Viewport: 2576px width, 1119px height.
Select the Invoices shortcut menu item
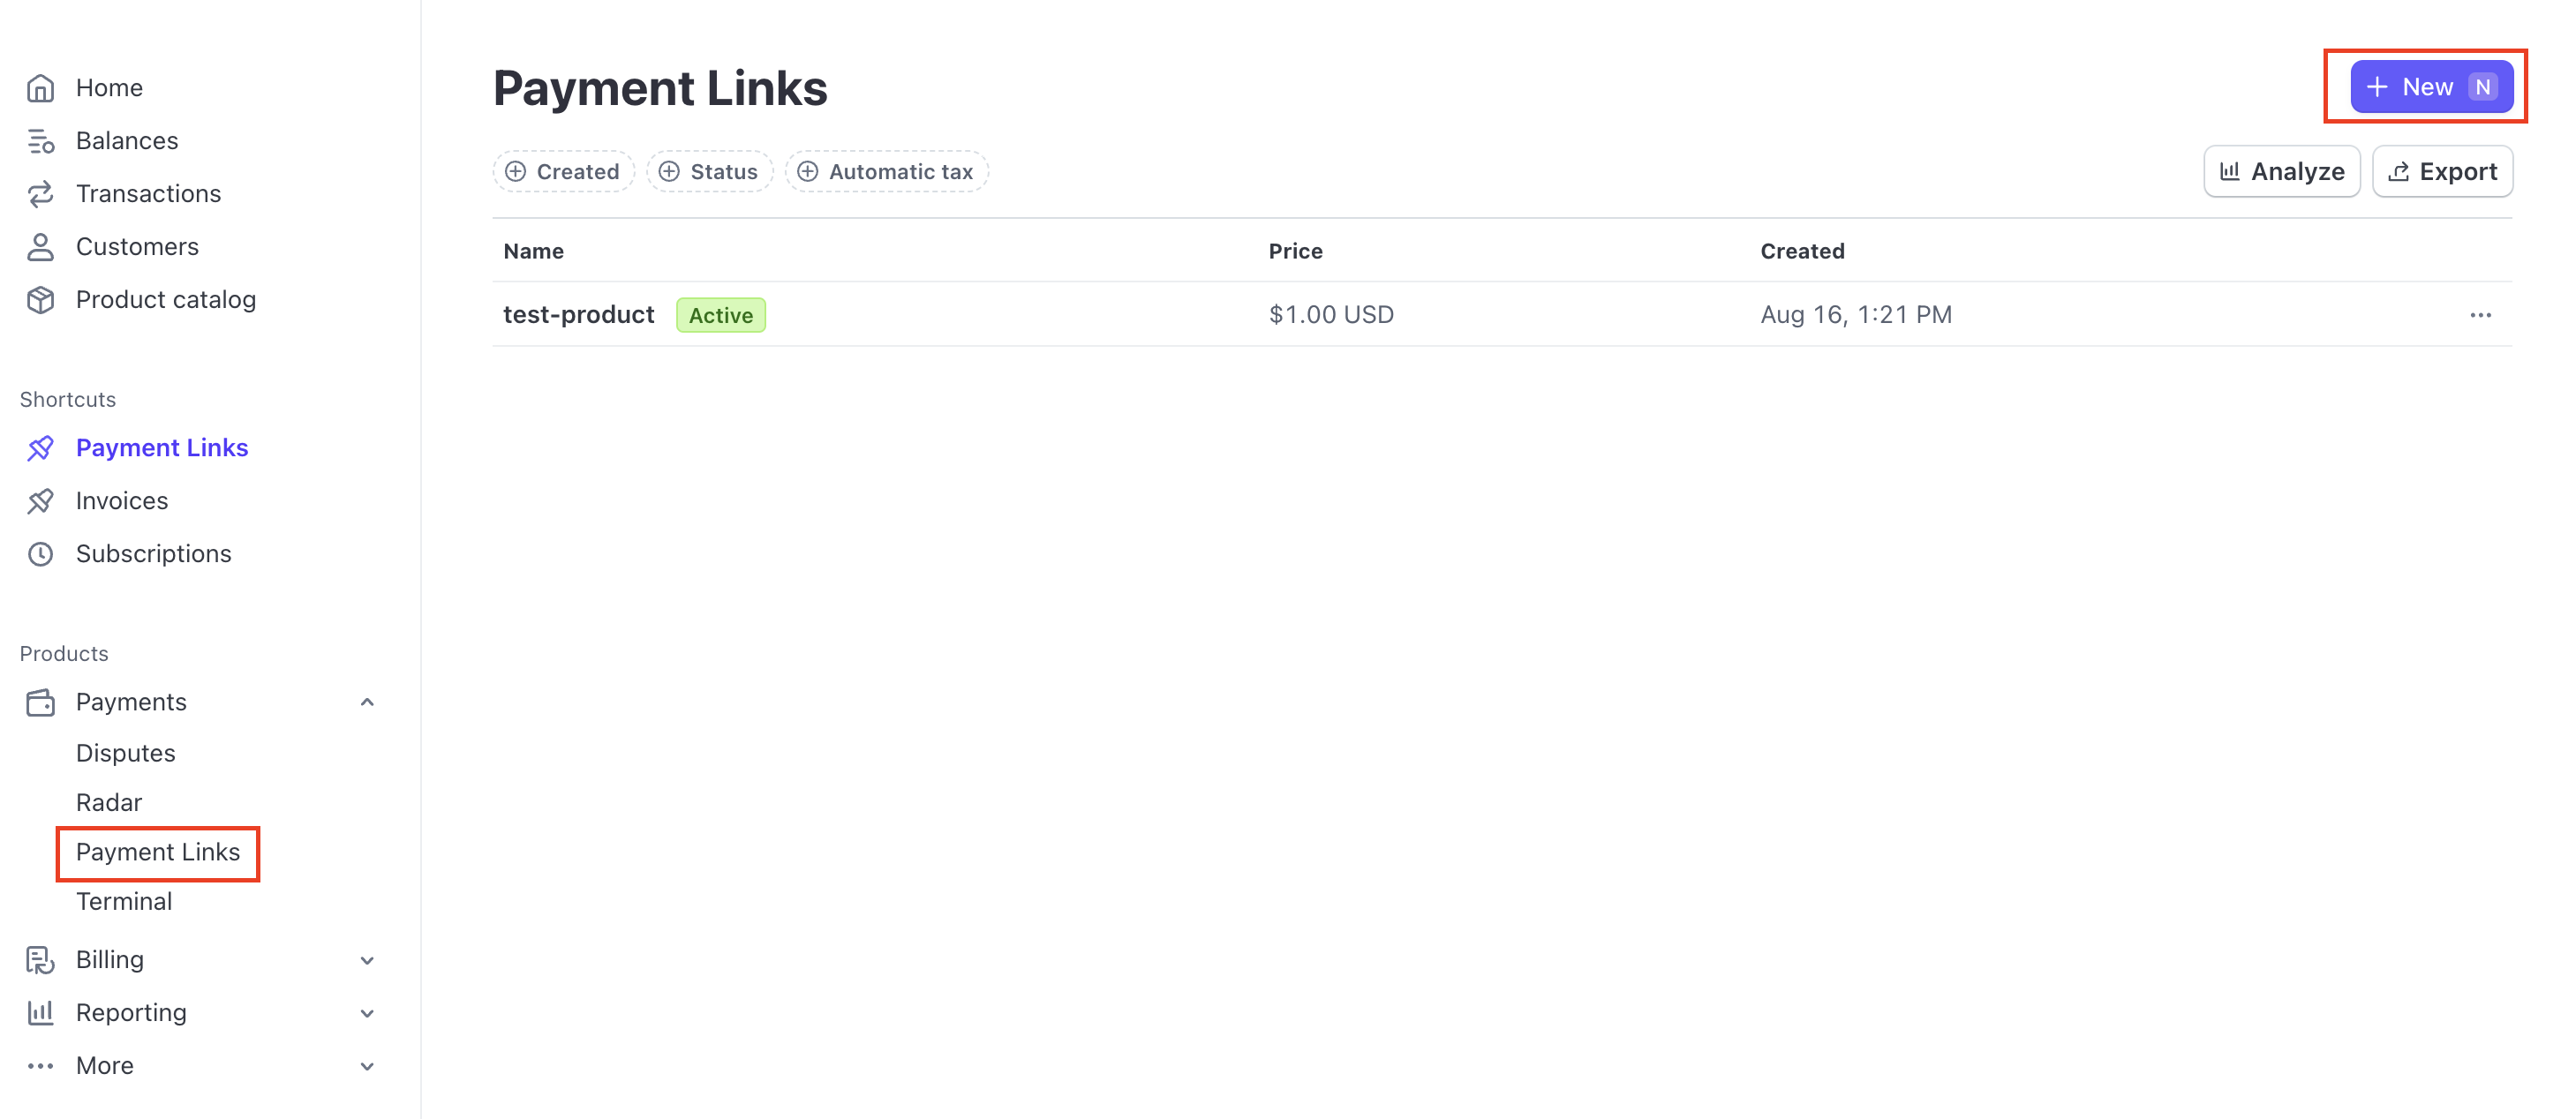click(122, 499)
